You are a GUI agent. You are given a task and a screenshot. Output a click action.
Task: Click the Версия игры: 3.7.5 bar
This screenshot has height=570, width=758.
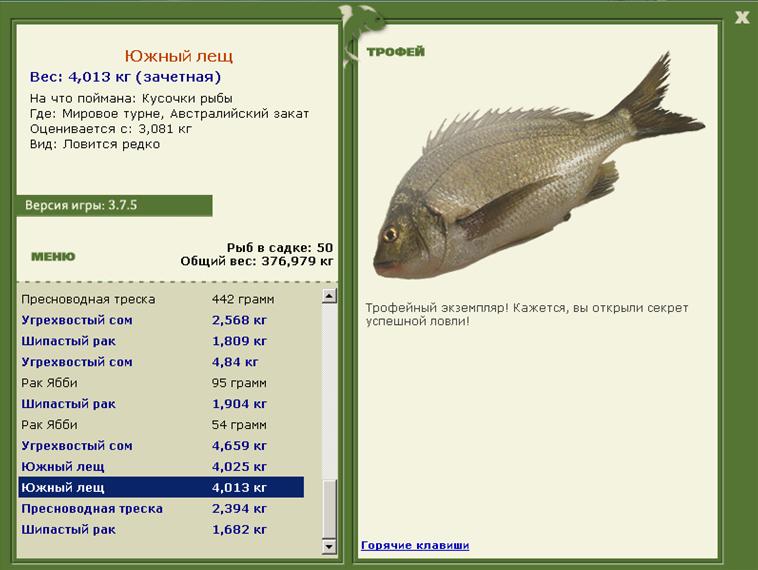pos(115,205)
